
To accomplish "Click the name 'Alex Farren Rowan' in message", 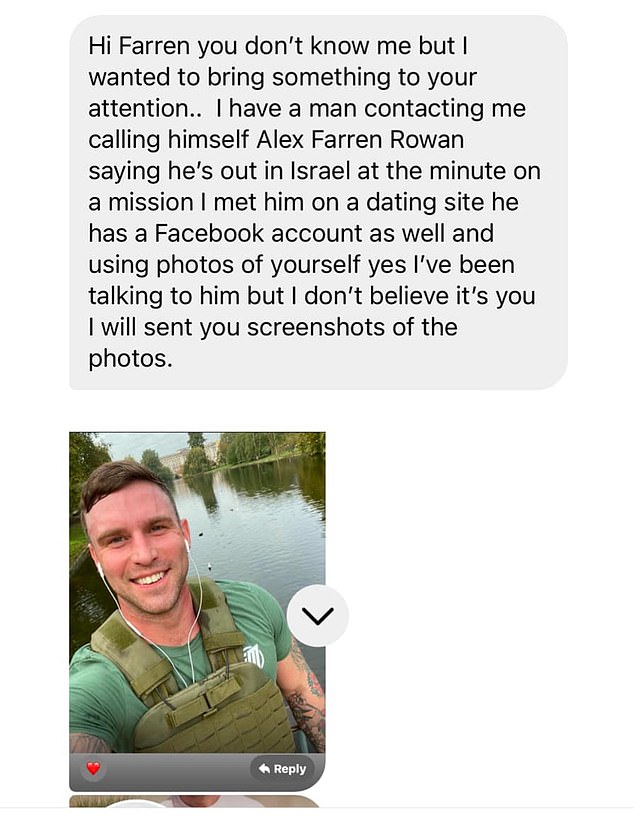I will 360,140.
